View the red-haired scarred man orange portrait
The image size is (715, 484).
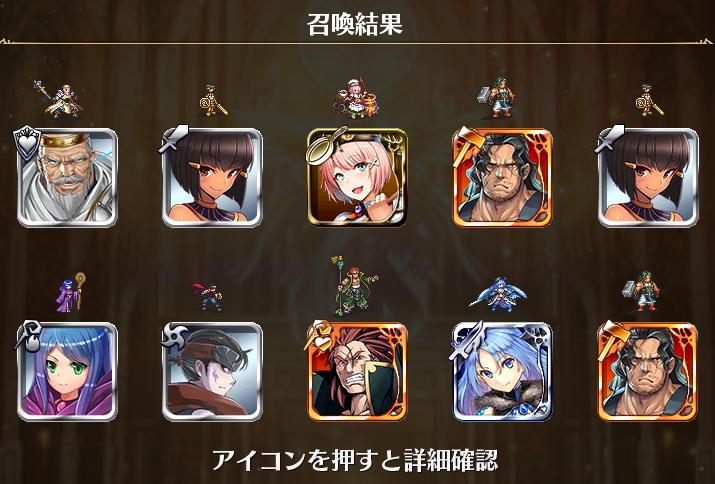click(357, 371)
